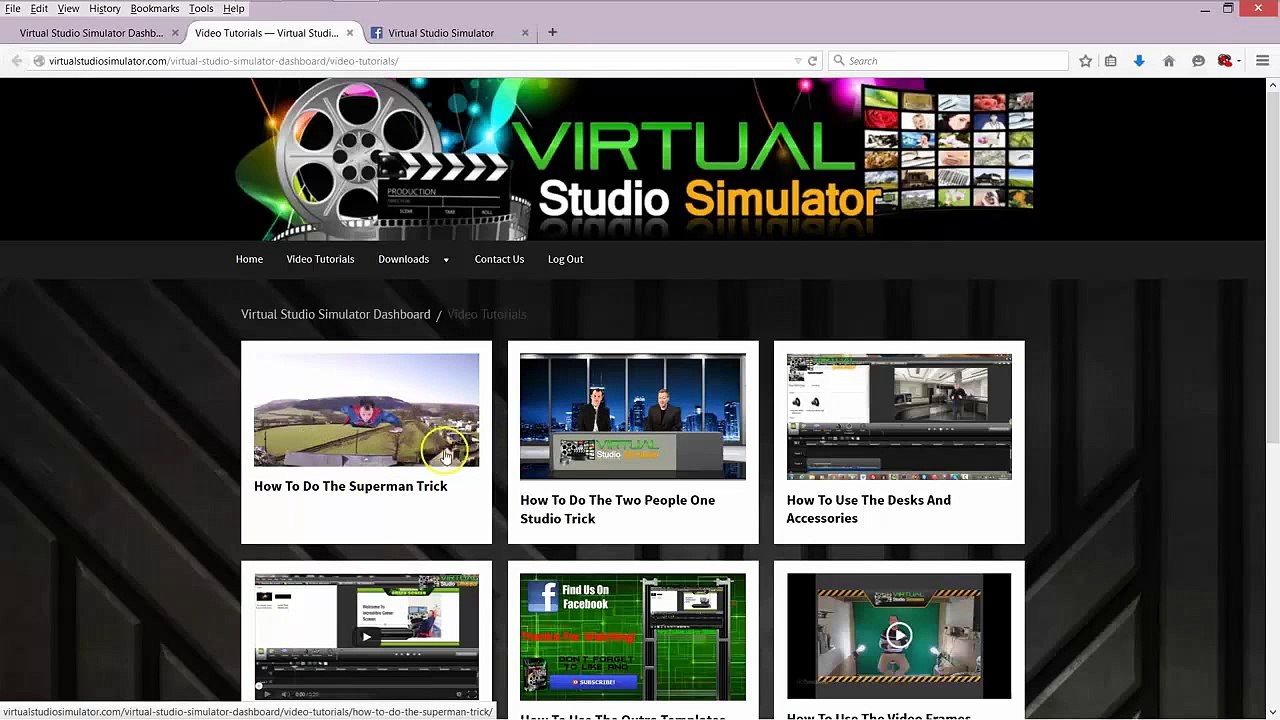
Task: Go to the browser Home page icon
Action: (1168, 61)
